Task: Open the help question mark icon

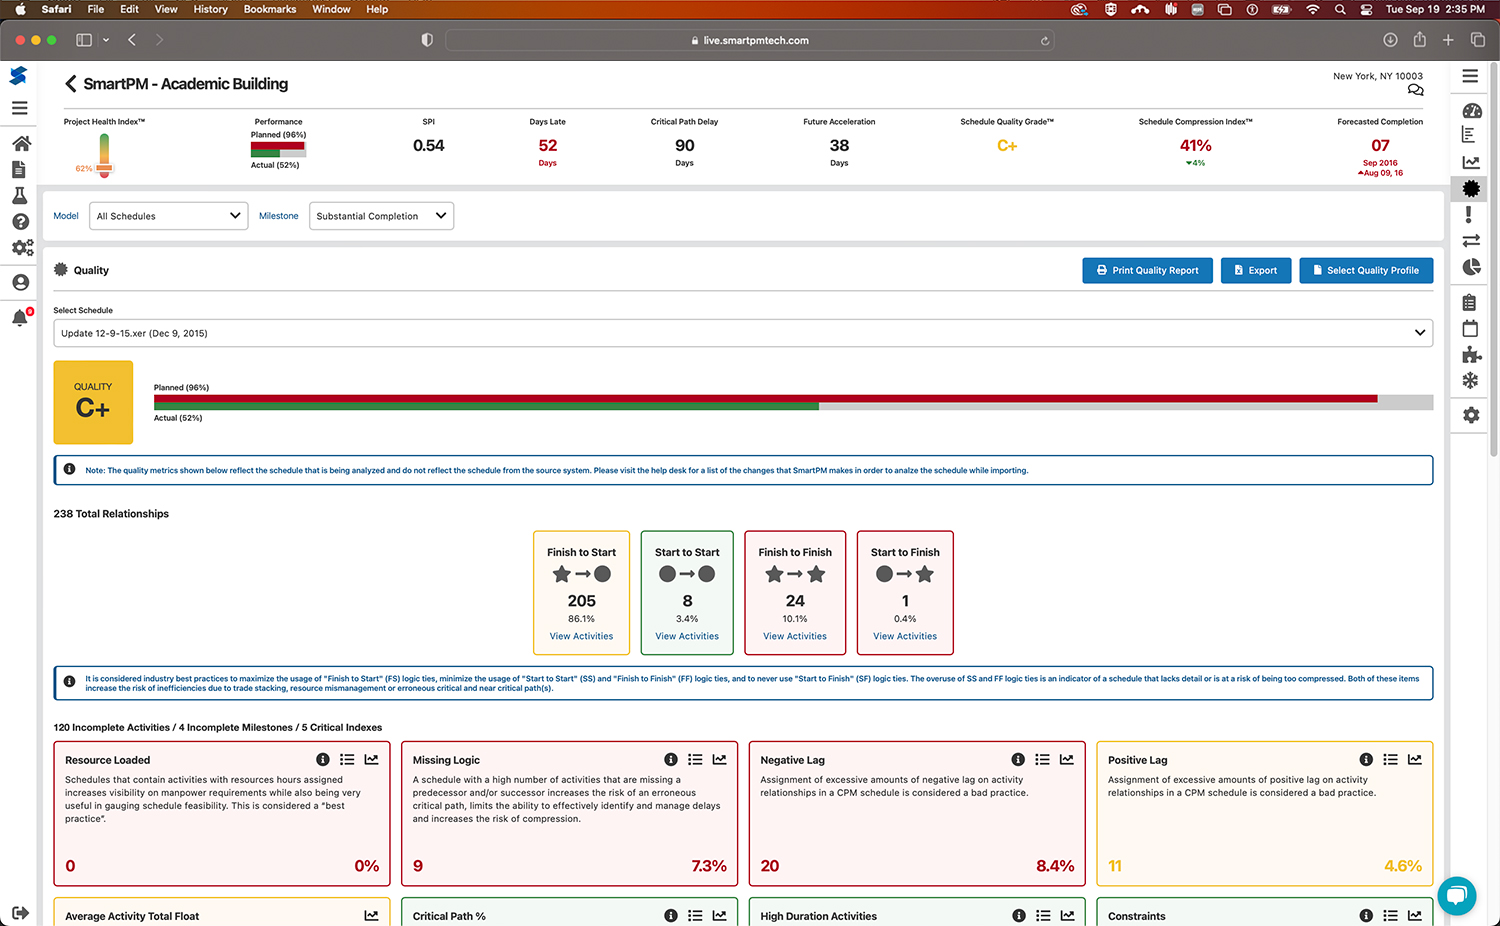Action: [20, 222]
